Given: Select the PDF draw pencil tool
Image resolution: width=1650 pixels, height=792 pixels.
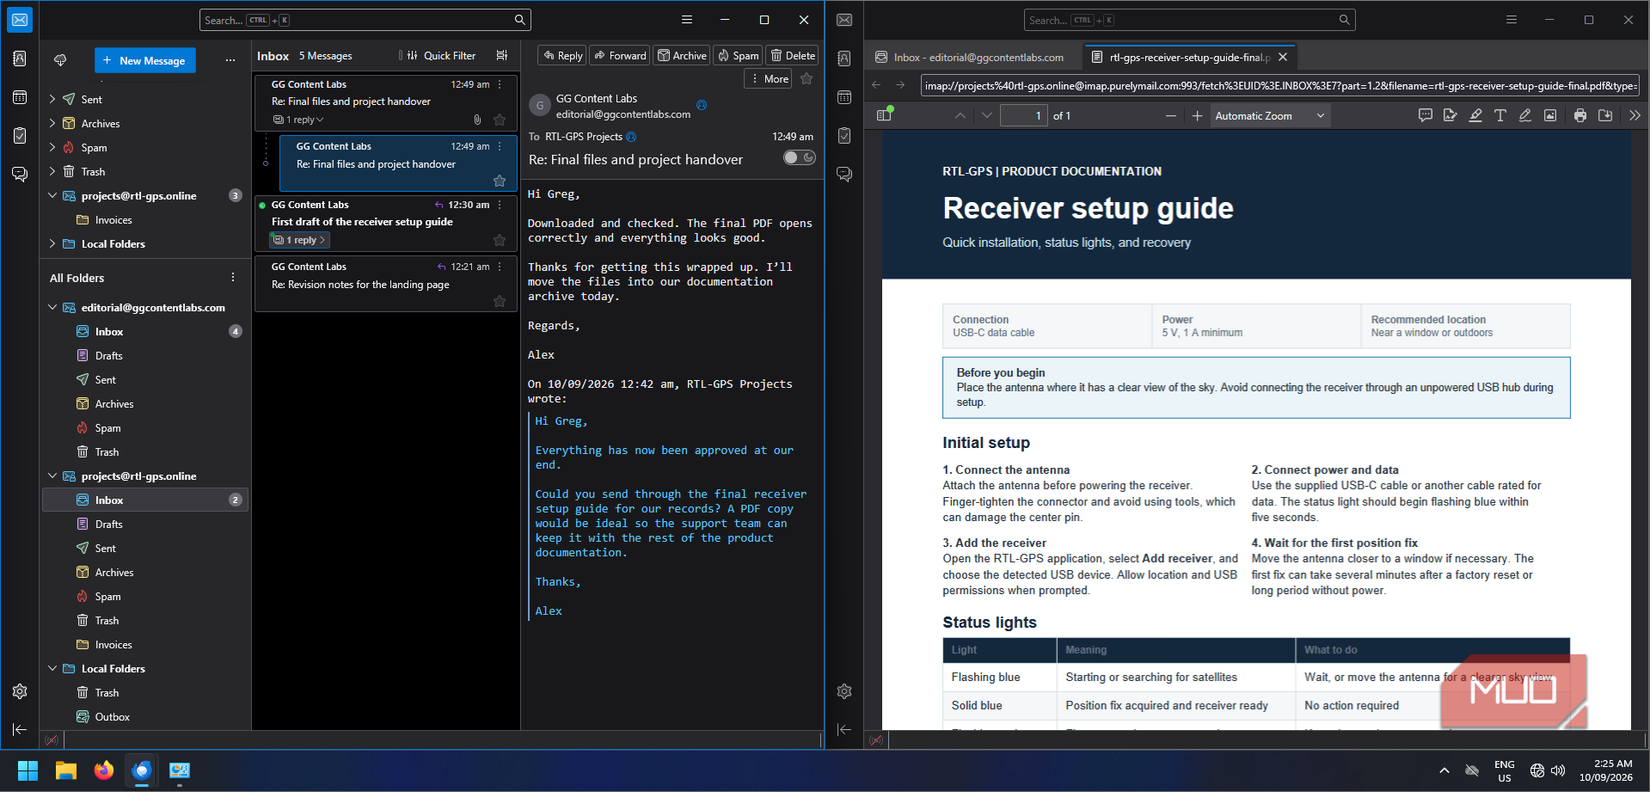Looking at the screenshot, I should [x=1525, y=116].
